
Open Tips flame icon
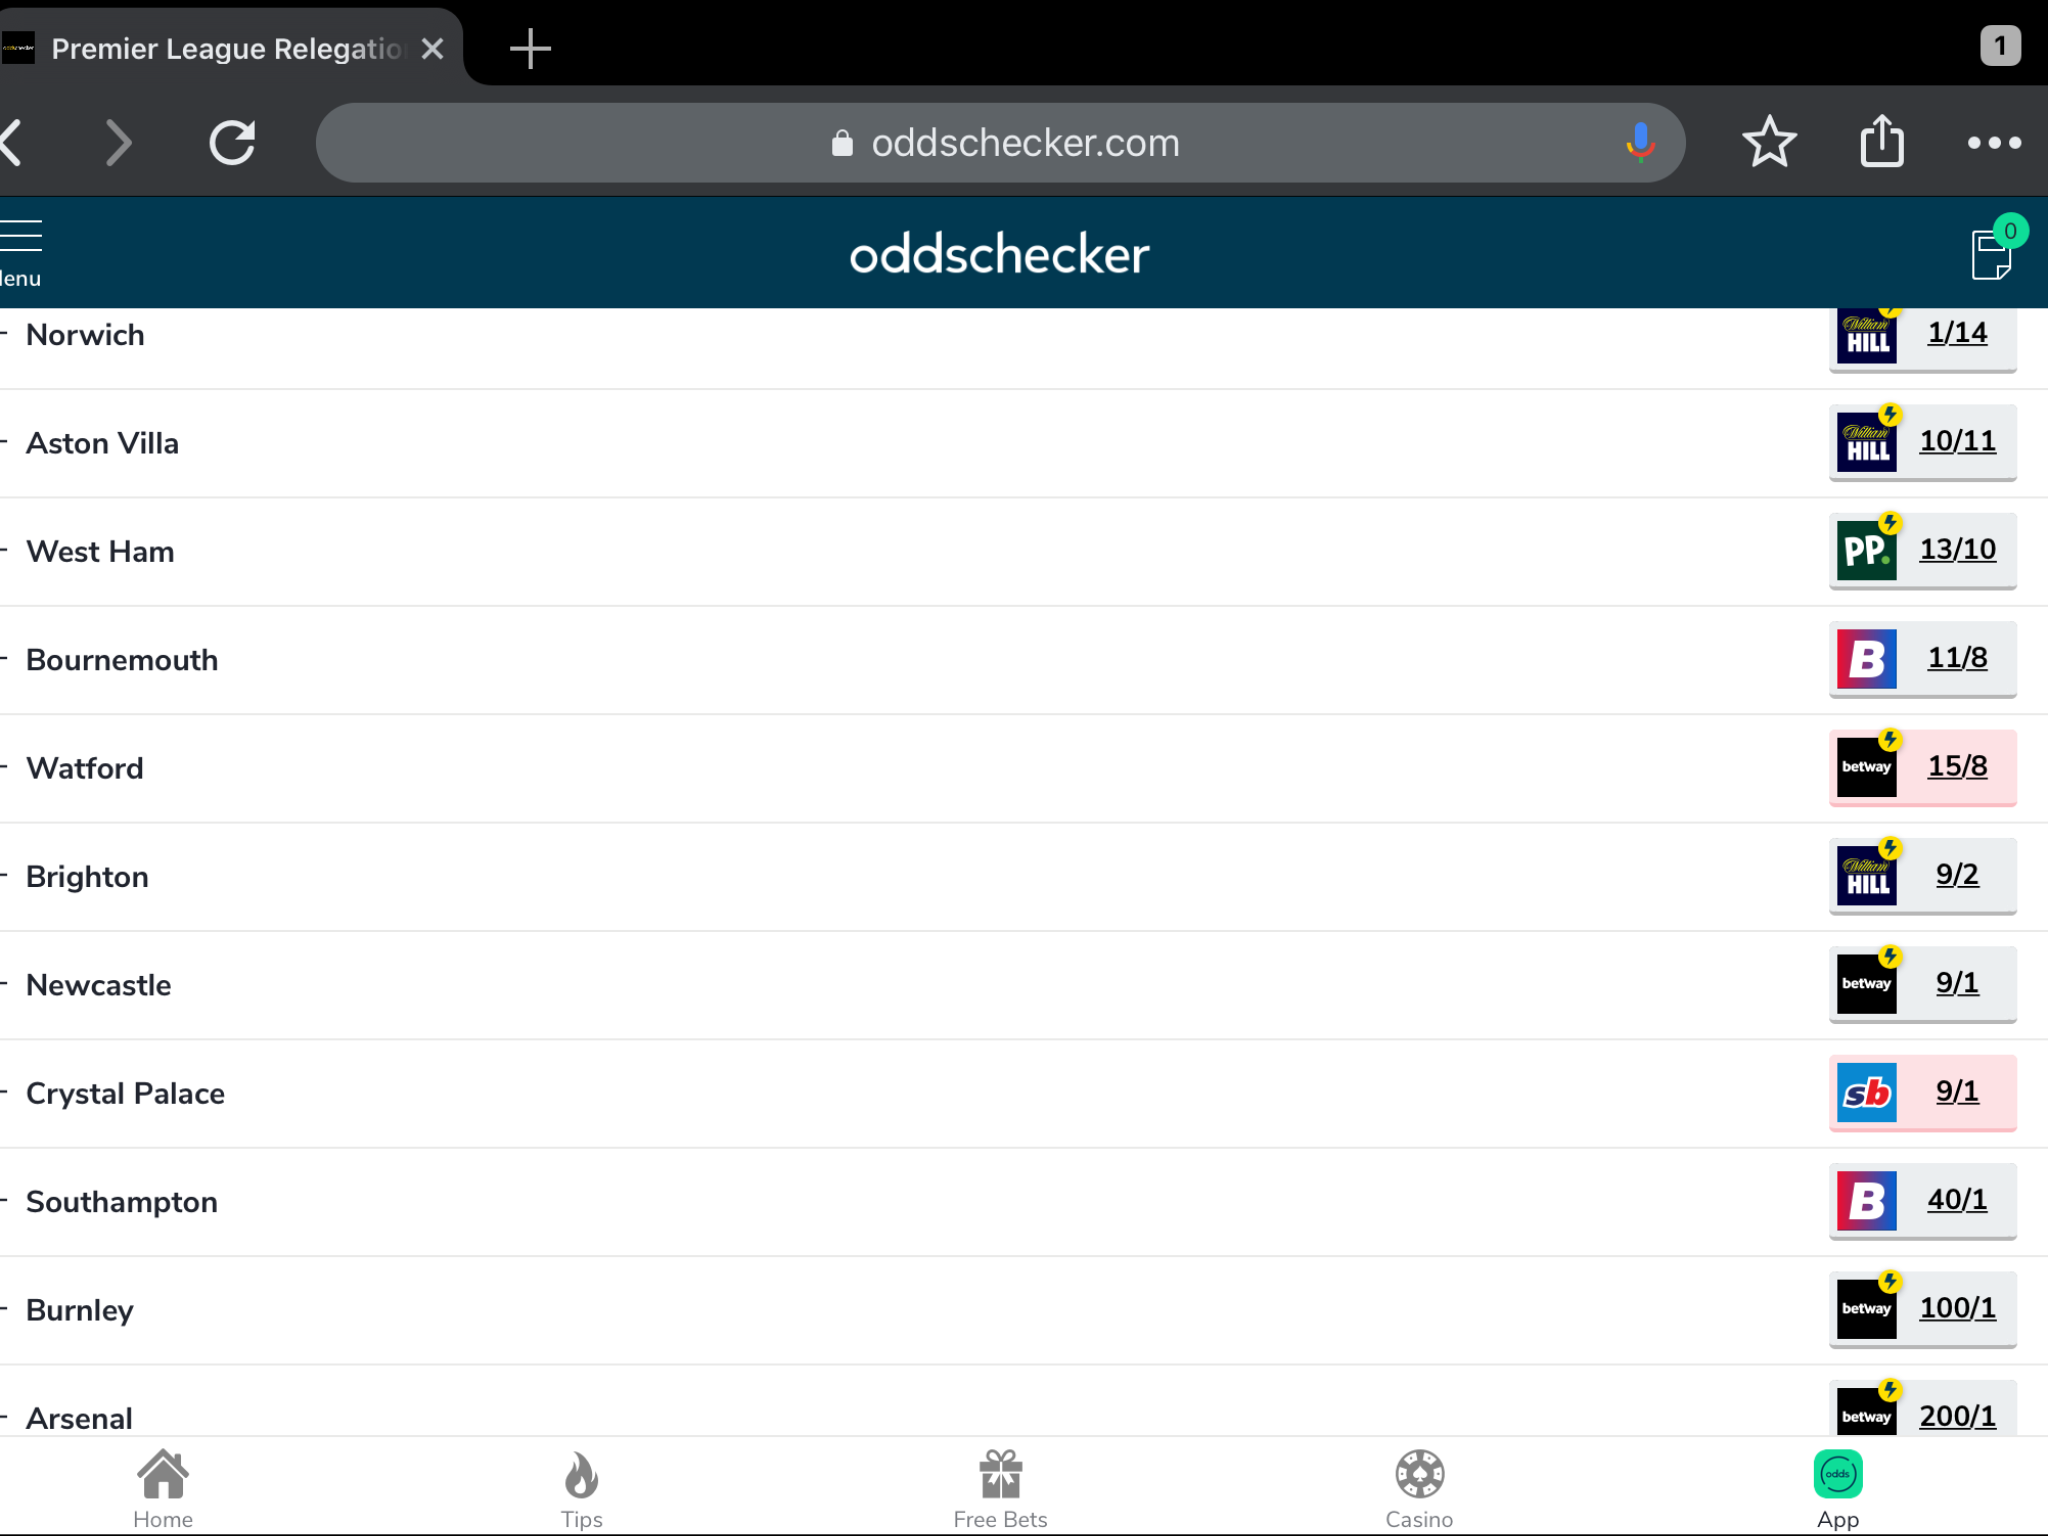(581, 1489)
